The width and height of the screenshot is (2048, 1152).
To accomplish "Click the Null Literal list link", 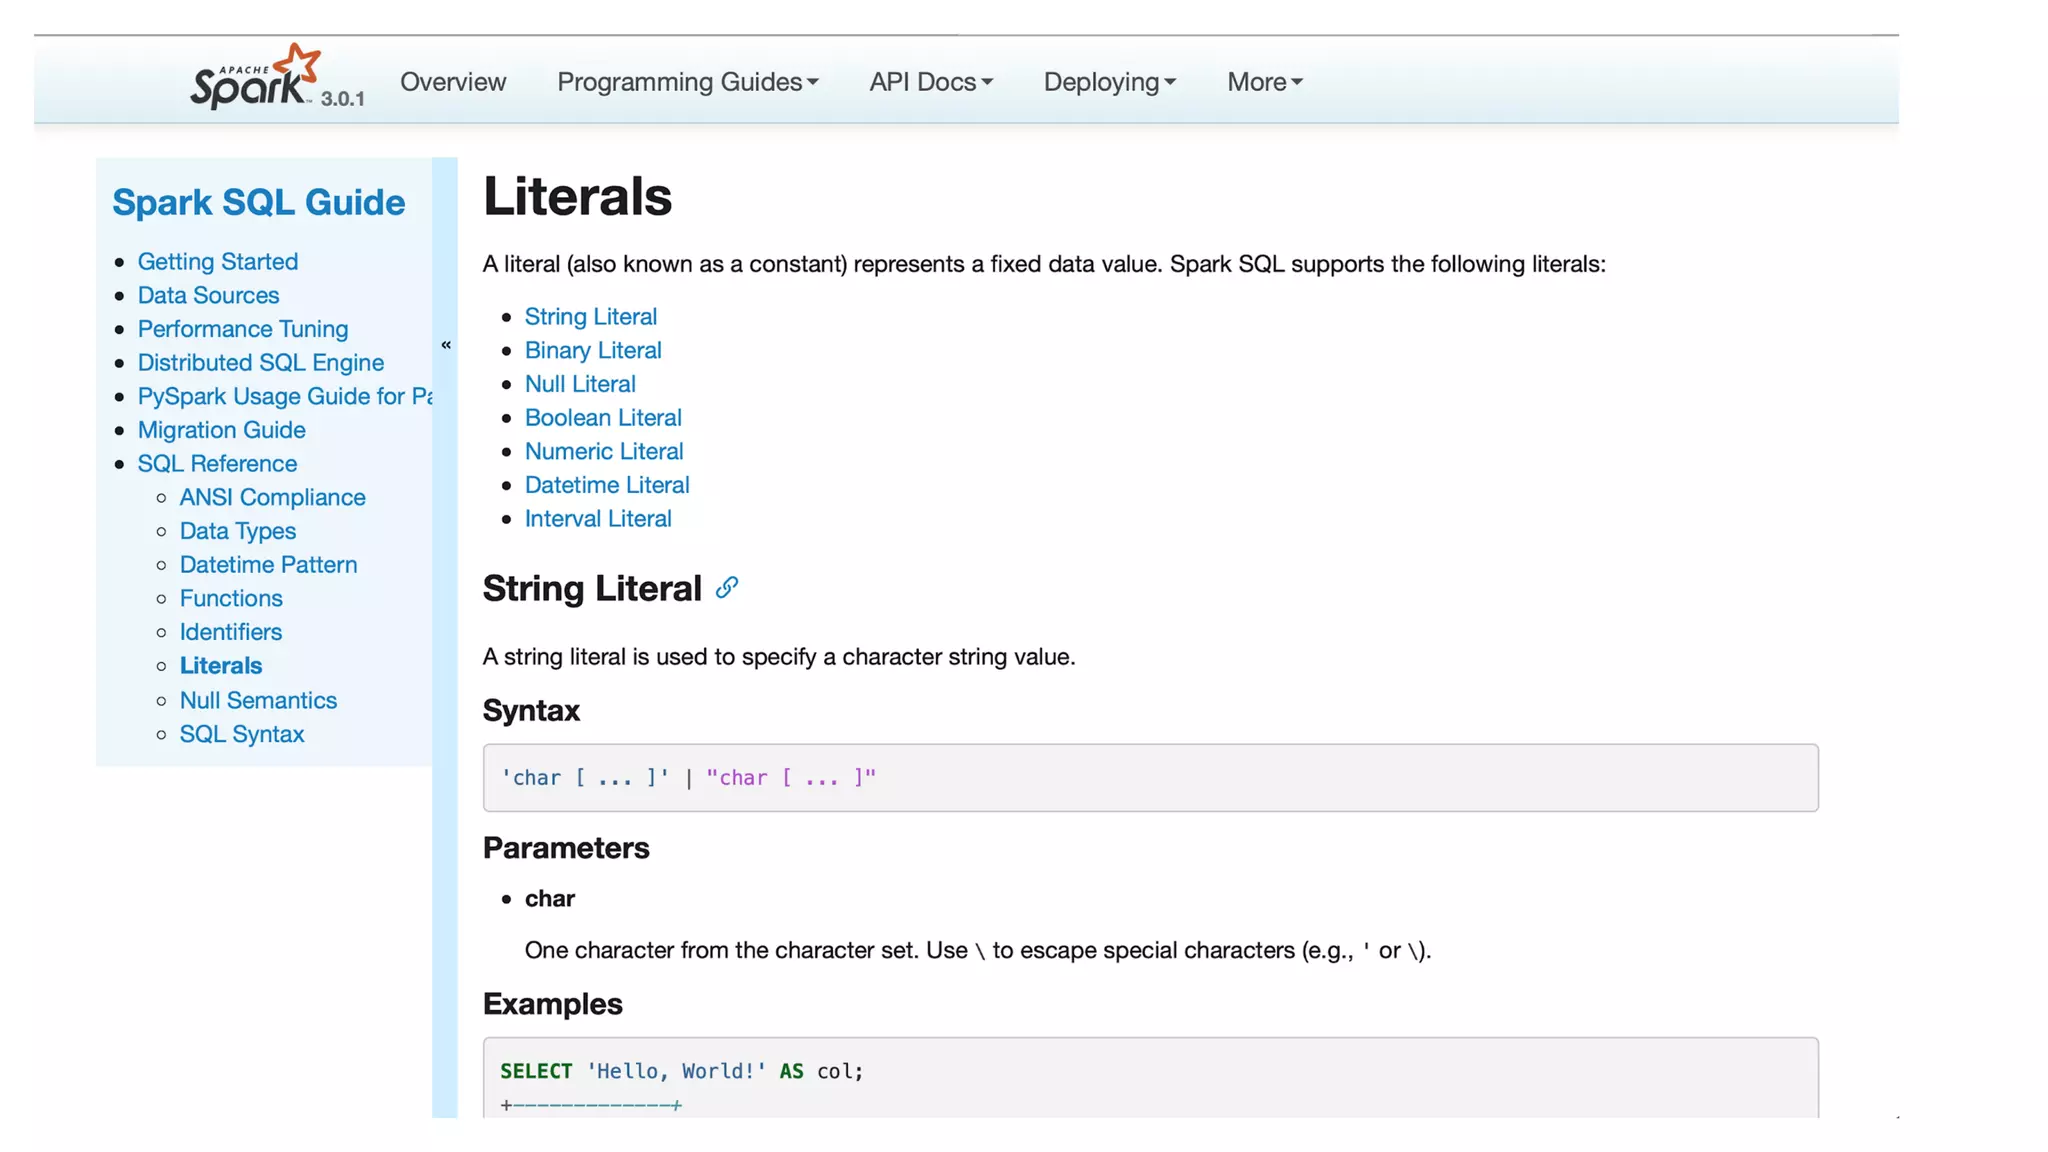I will [580, 384].
